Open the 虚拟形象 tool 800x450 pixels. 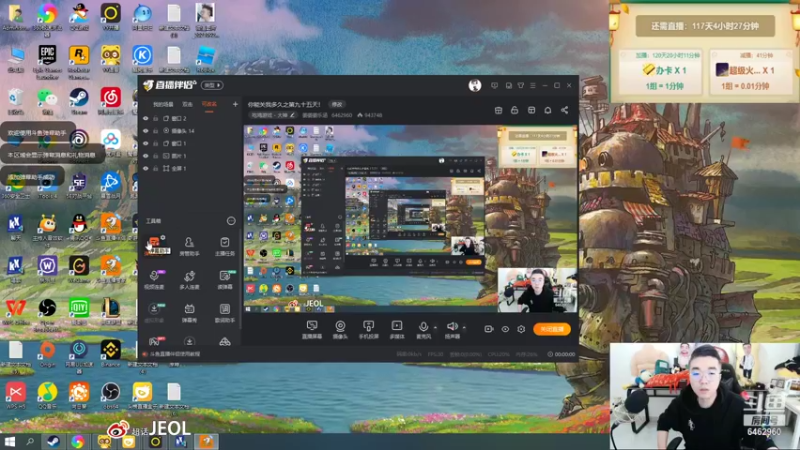pos(155,312)
